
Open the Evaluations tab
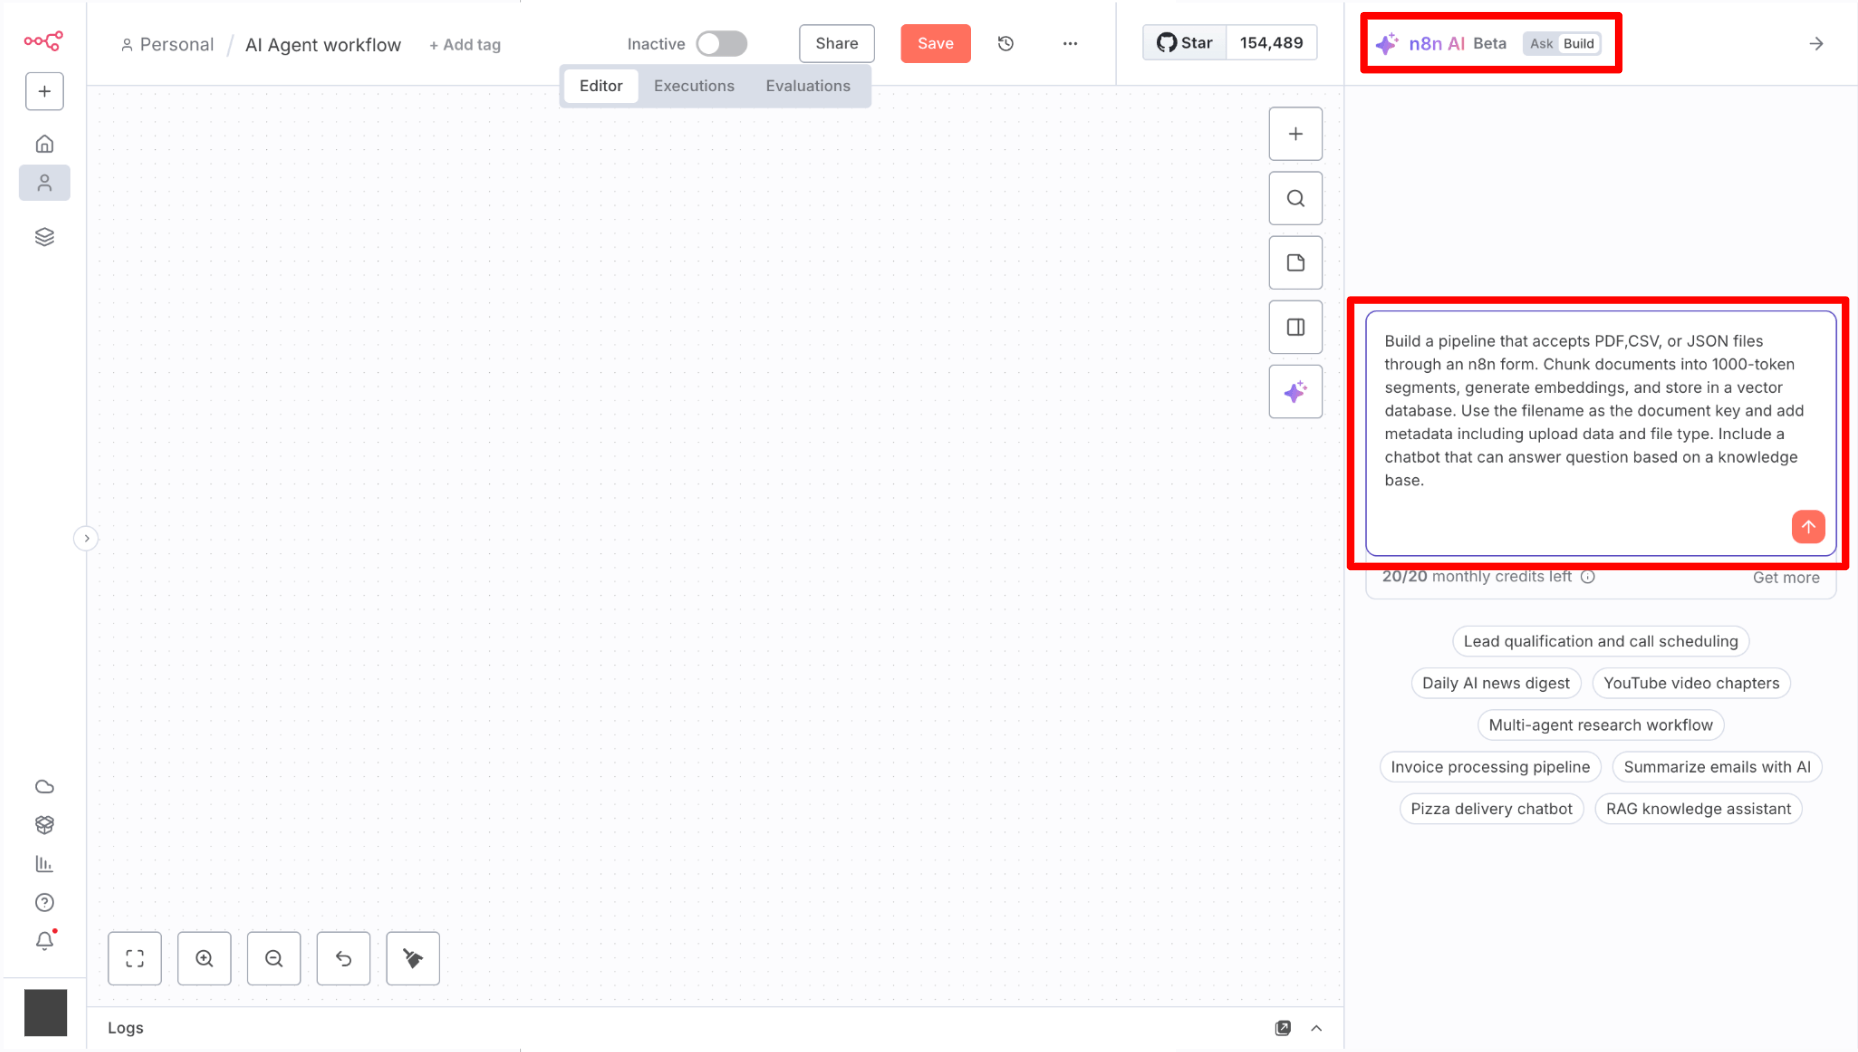(x=808, y=86)
